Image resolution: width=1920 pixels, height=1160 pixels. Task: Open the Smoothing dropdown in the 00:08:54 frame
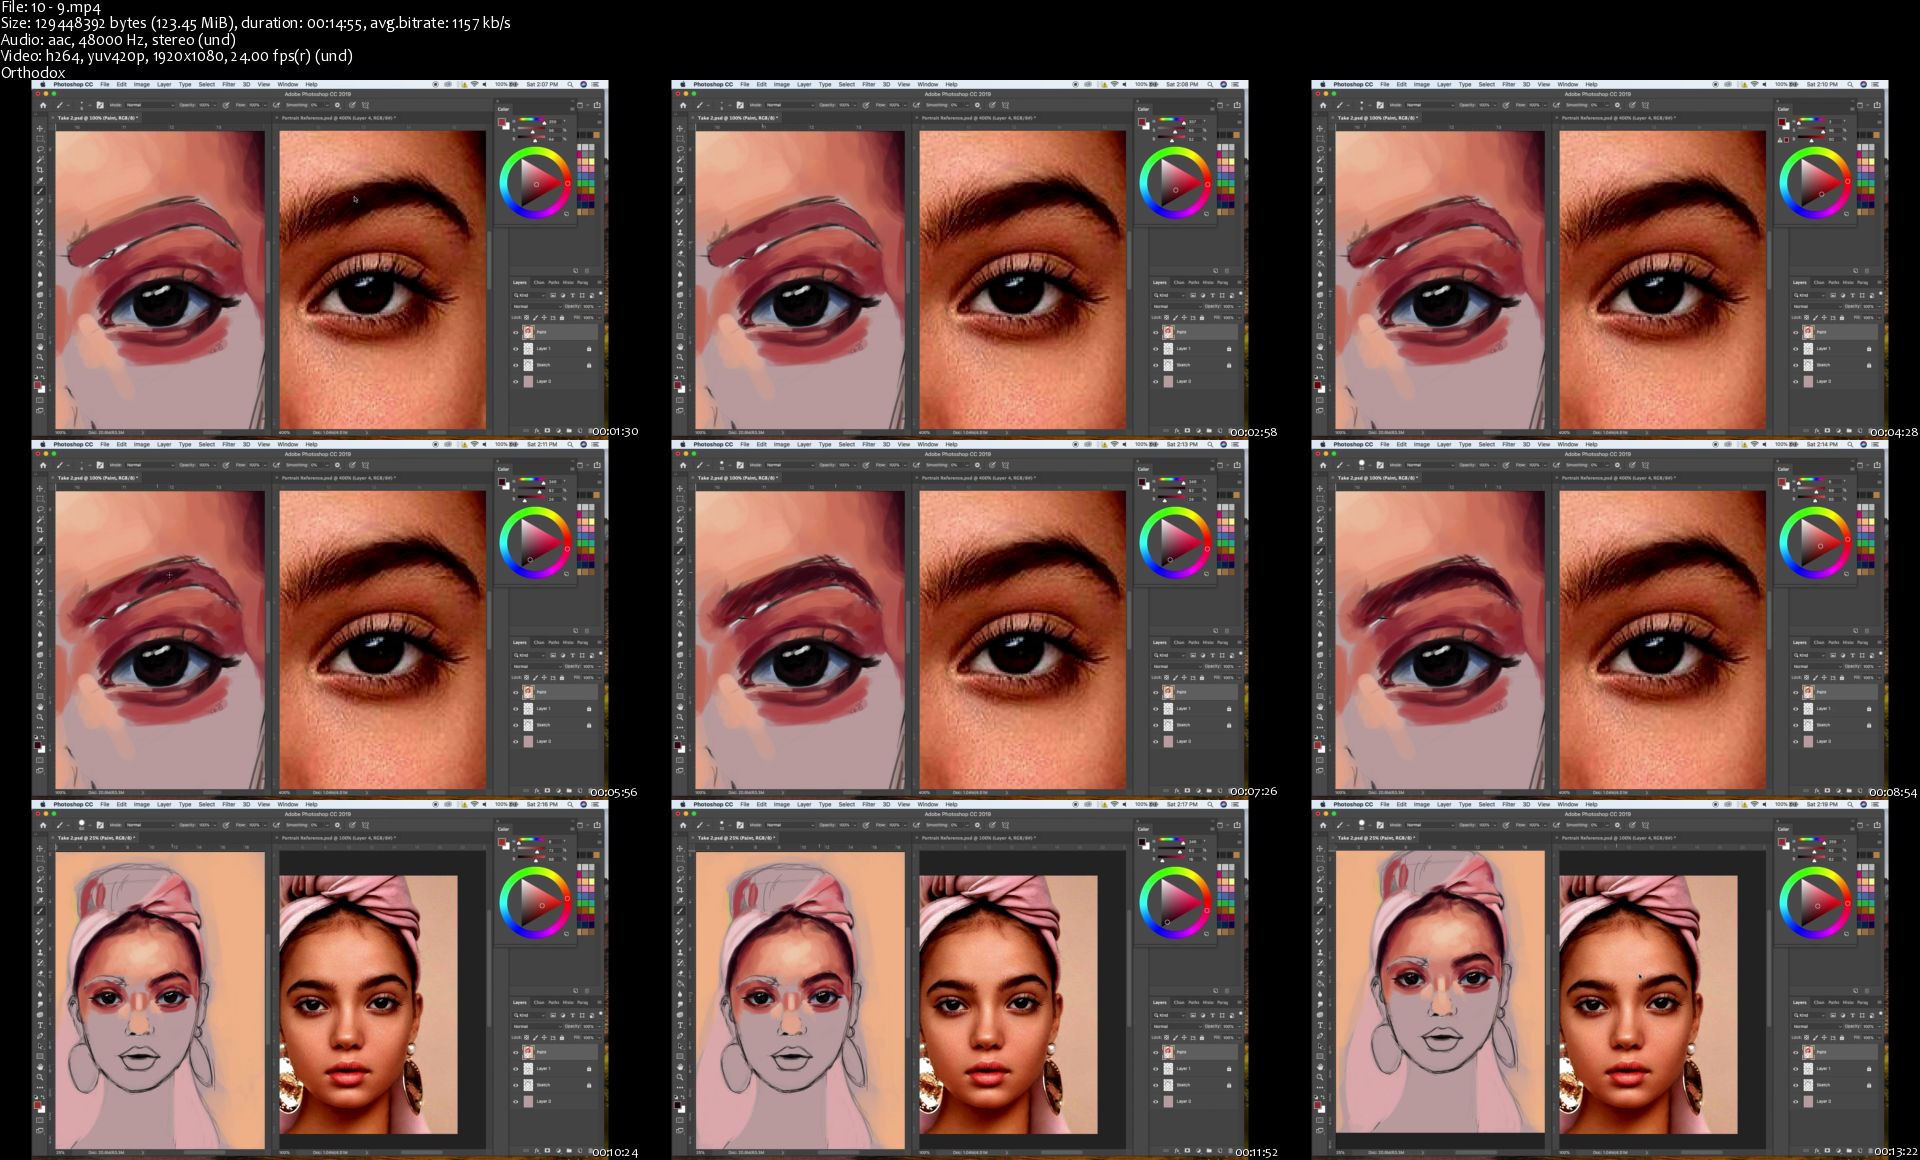1600,465
